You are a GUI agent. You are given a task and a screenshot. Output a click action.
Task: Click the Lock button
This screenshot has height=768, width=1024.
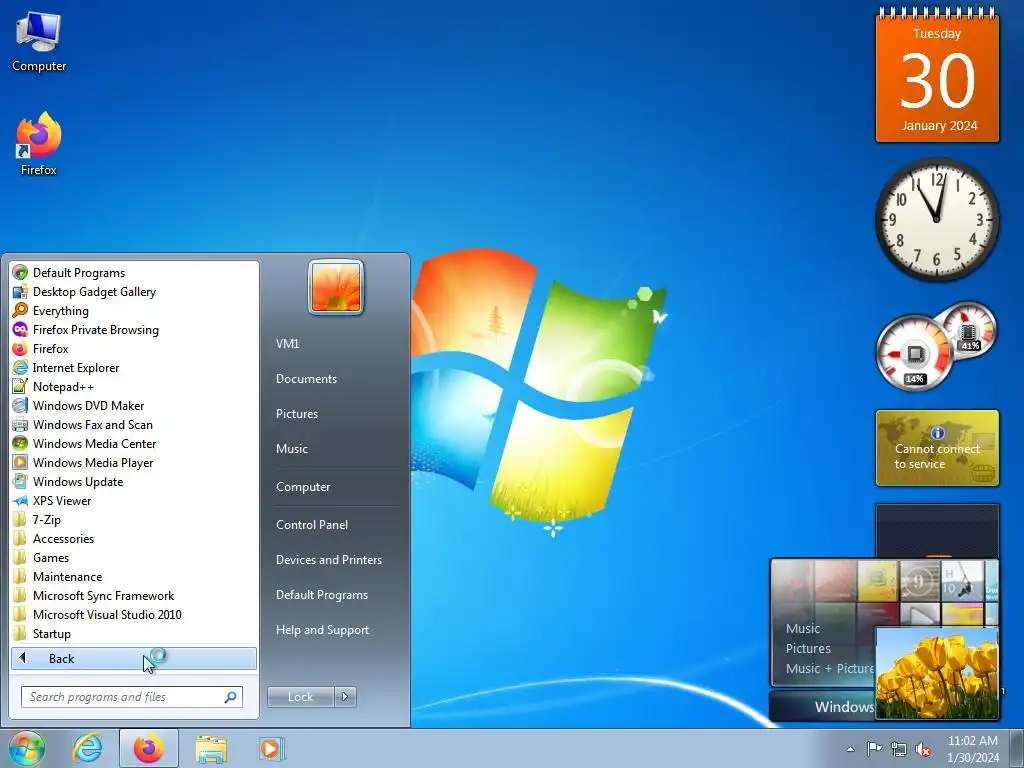click(300, 697)
